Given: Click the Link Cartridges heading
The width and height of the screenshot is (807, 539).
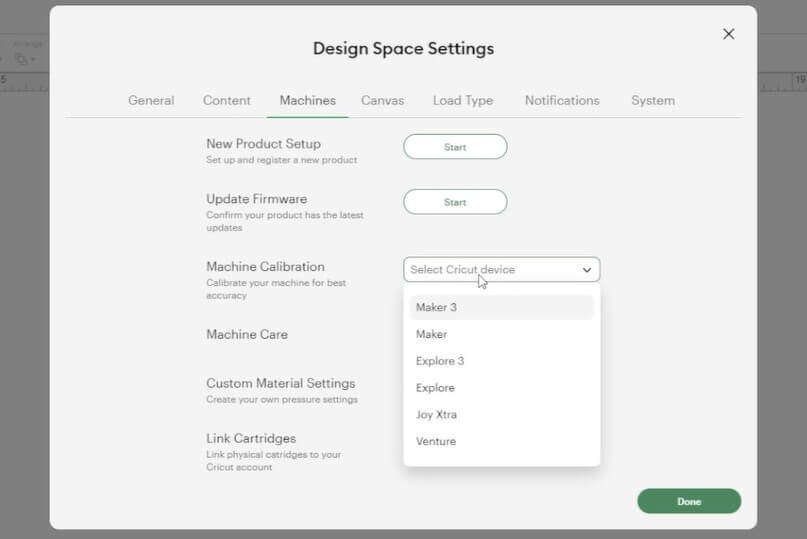Looking at the screenshot, I should [x=251, y=439].
